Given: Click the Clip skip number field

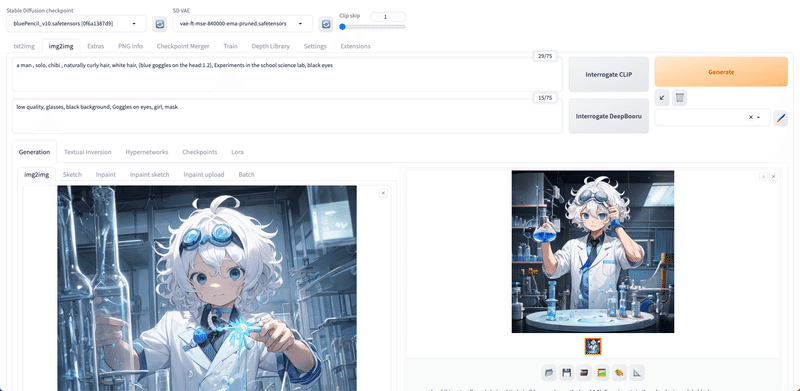Looking at the screenshot, I should pyautogui.click(x=388, y=17).
